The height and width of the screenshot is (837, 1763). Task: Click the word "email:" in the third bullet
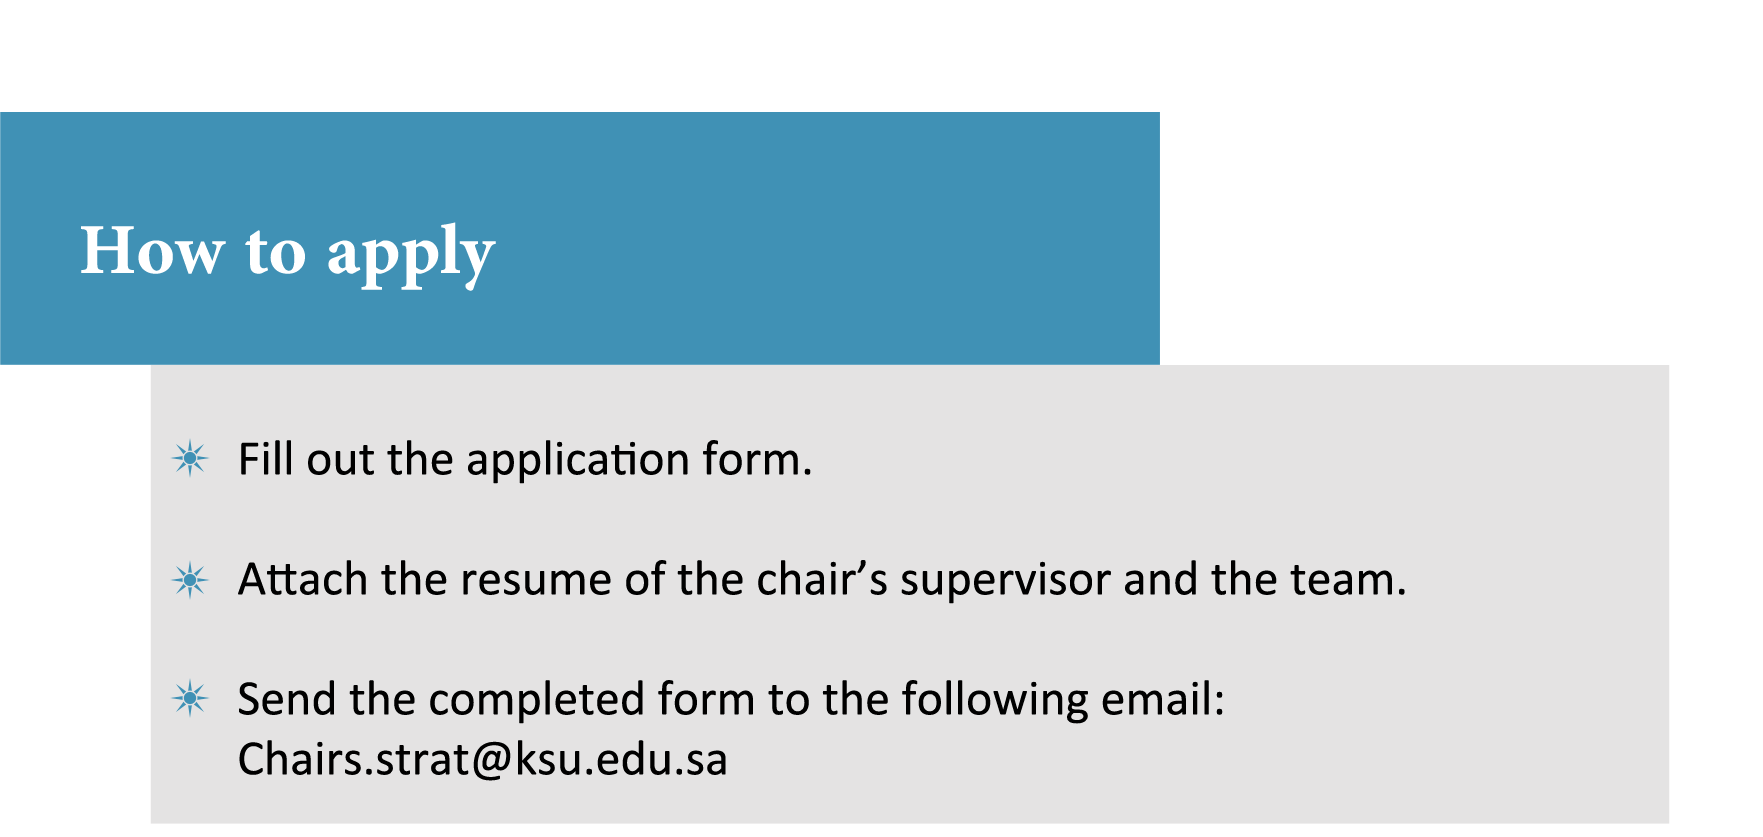click(x=1162, y=699)
